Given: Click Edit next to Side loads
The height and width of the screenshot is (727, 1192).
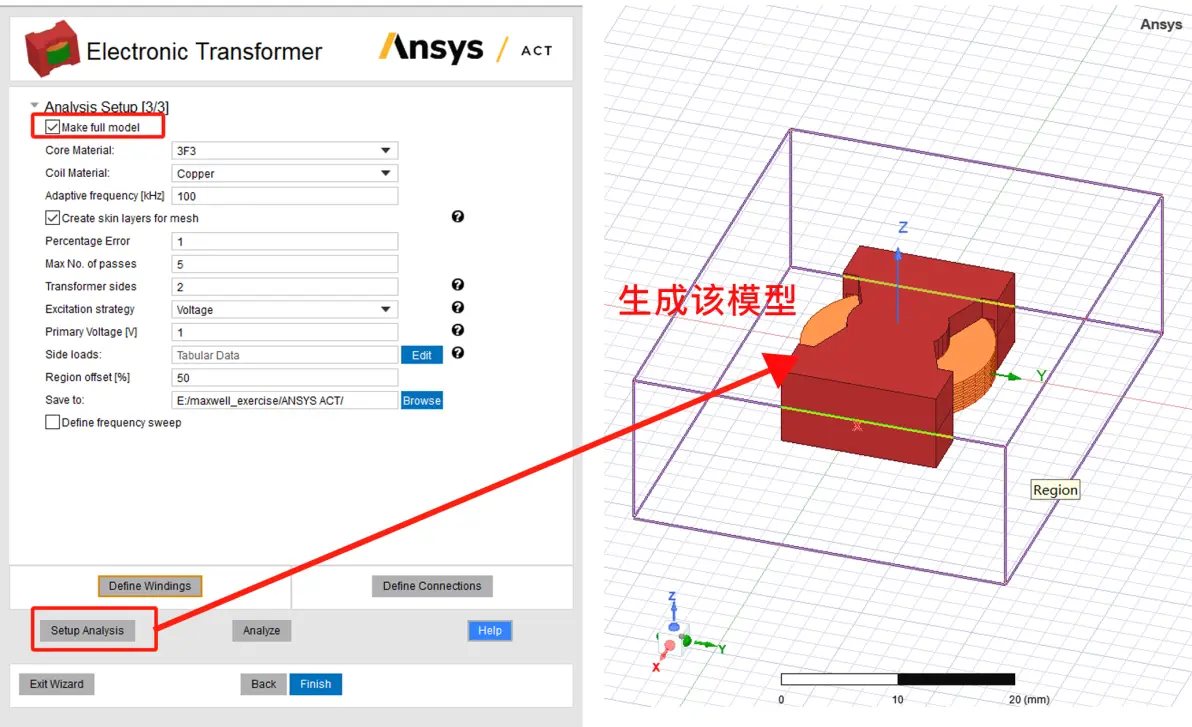Looking at the screenshot, I should pyautogui.click(x=422, y=355).
